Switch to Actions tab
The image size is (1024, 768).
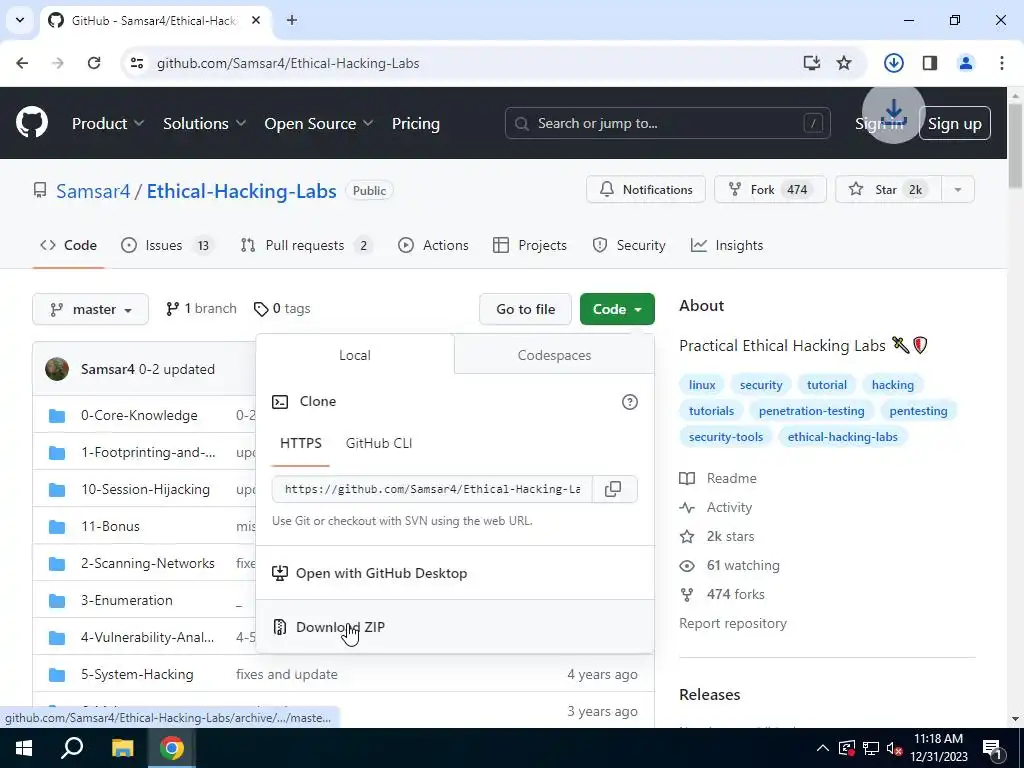point(434,245)
